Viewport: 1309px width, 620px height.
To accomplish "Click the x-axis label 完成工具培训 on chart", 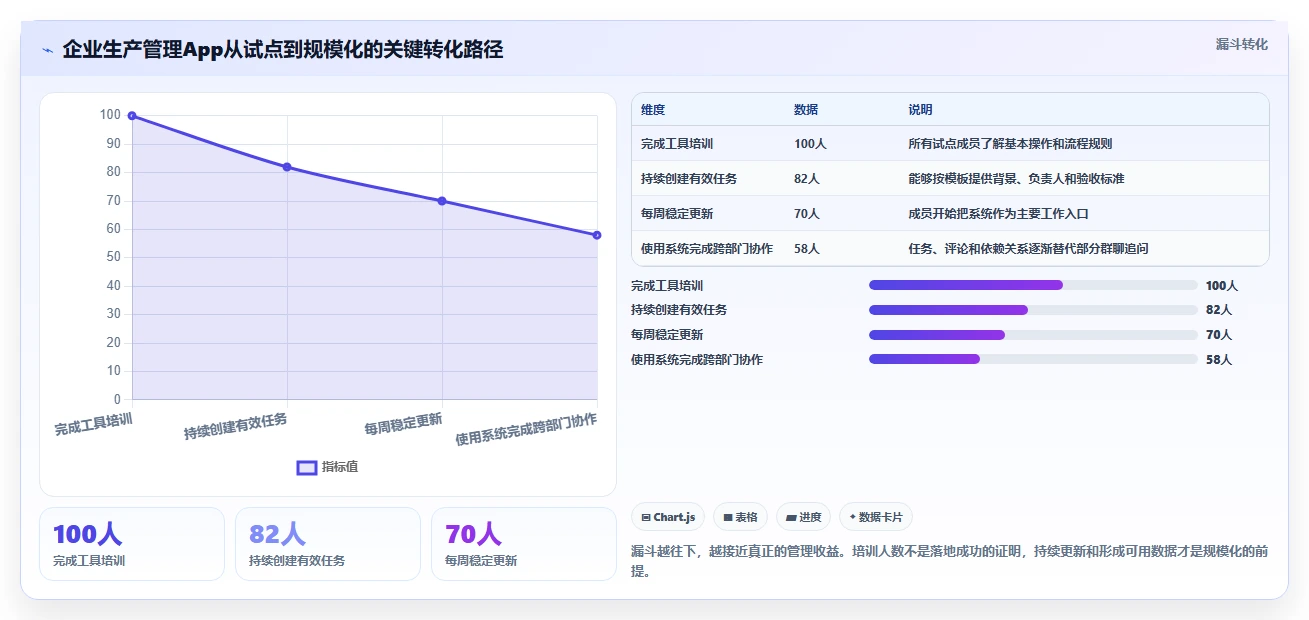I will [x=93, y=424].
